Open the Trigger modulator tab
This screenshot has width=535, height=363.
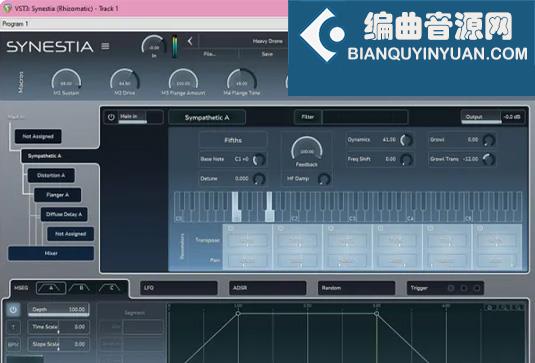[445, 288]
